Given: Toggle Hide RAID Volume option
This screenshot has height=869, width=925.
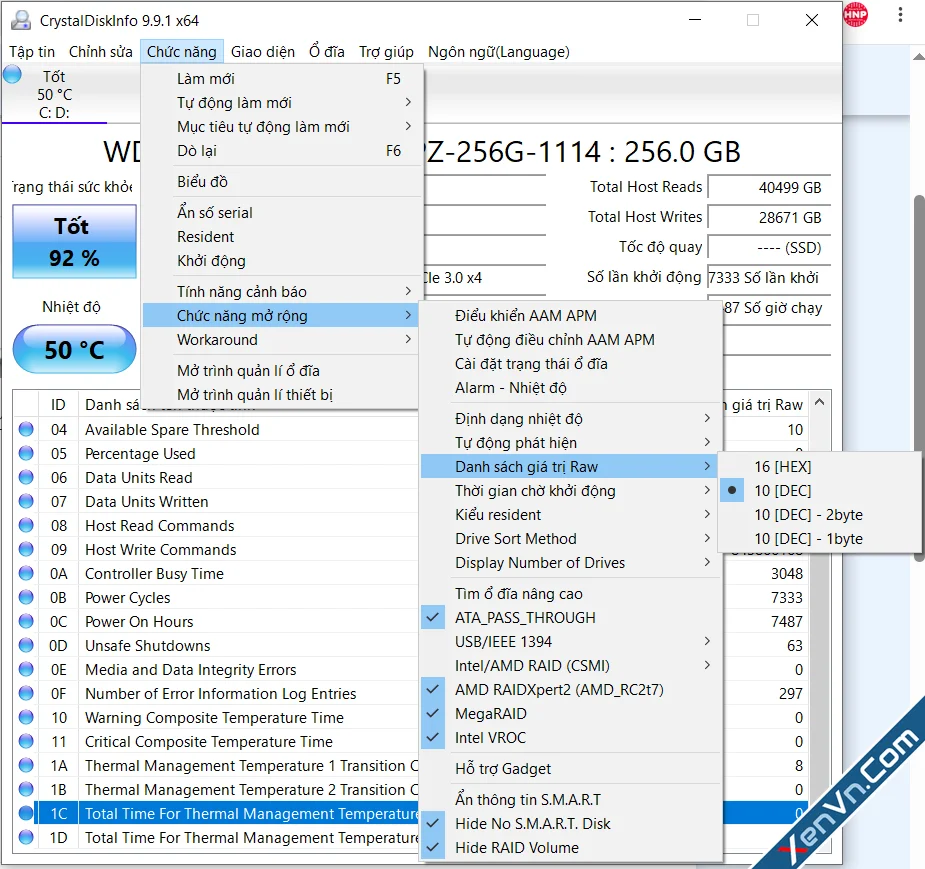Looking at the screenshot, I should pyautogui.click(x=571, y=847).
